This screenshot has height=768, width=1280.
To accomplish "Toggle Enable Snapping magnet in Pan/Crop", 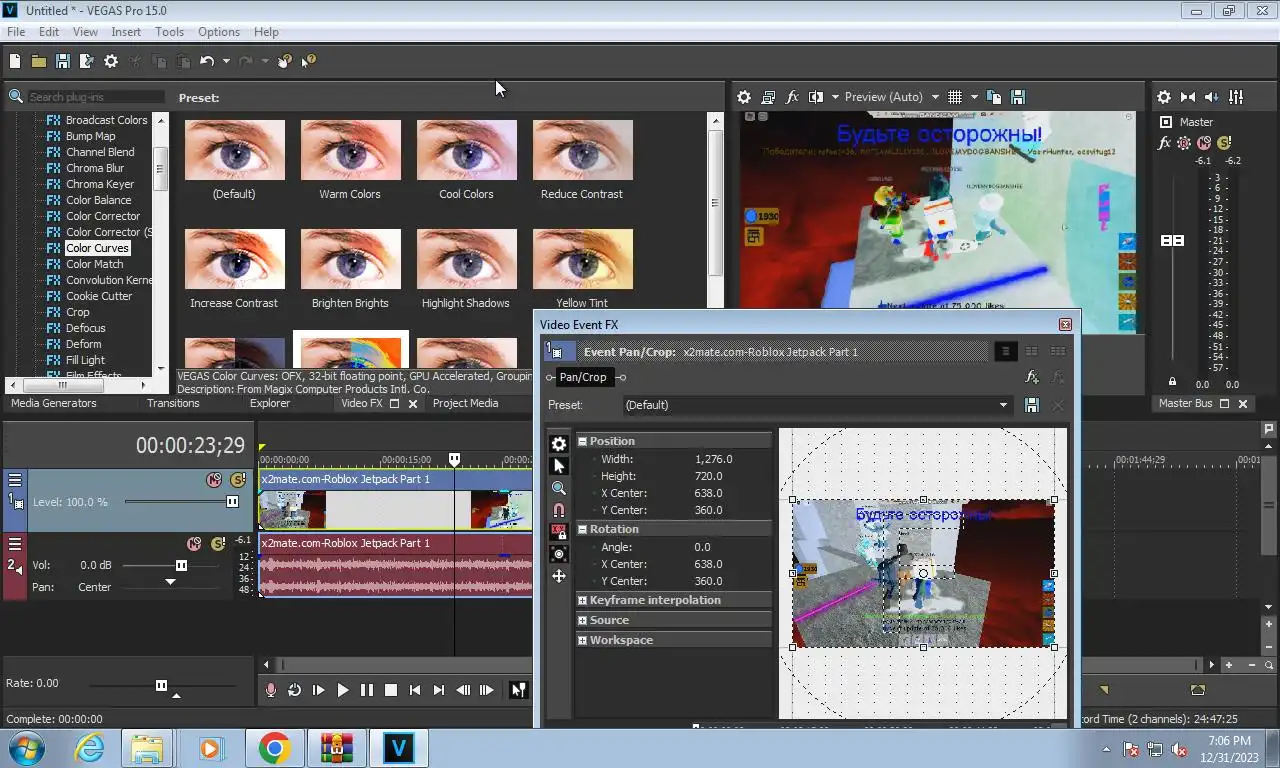I will [x=559, y=510].
